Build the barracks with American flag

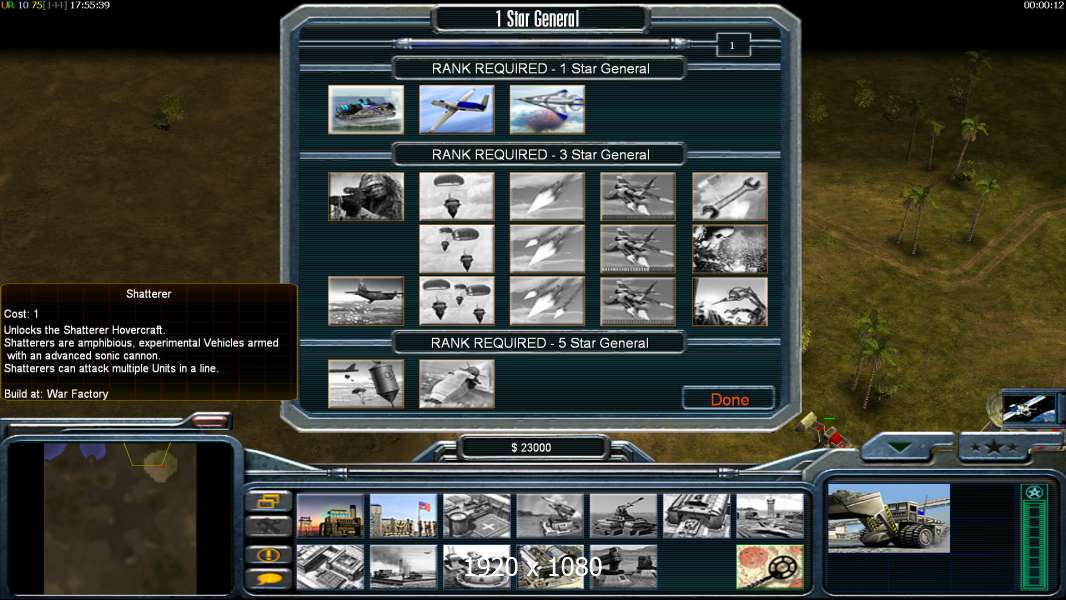[x=404, y=516]
